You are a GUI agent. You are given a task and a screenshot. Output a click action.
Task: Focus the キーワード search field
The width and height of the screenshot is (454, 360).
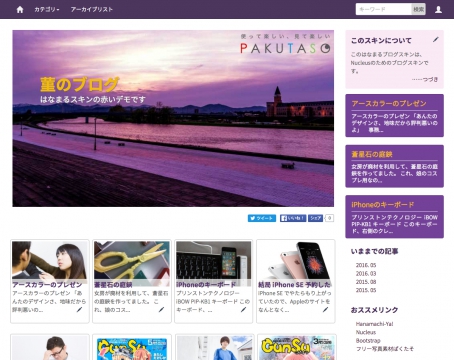[x=384, y=9]
